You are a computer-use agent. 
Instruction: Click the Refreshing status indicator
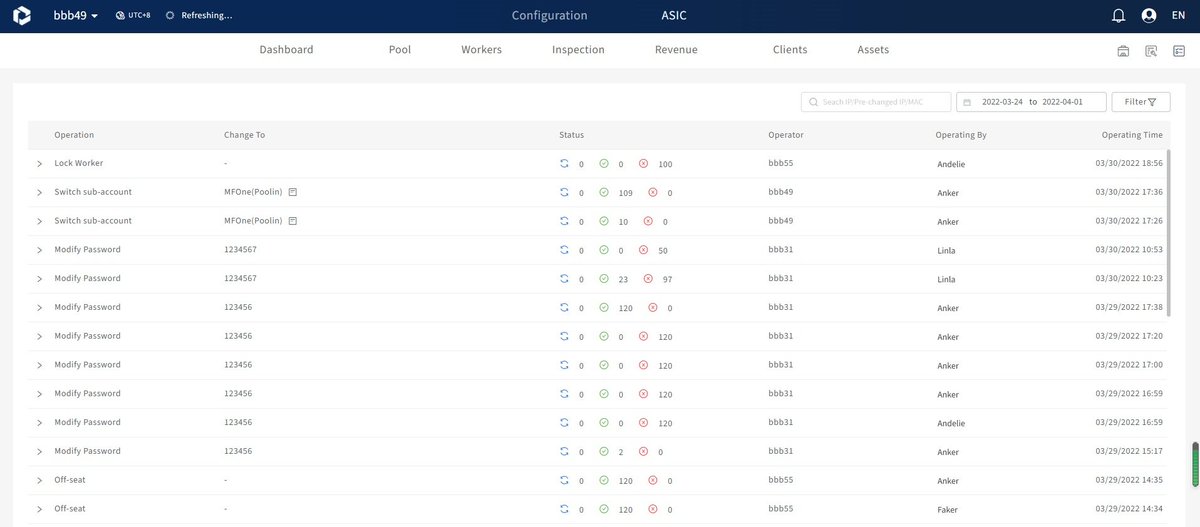tap(199, 16)
